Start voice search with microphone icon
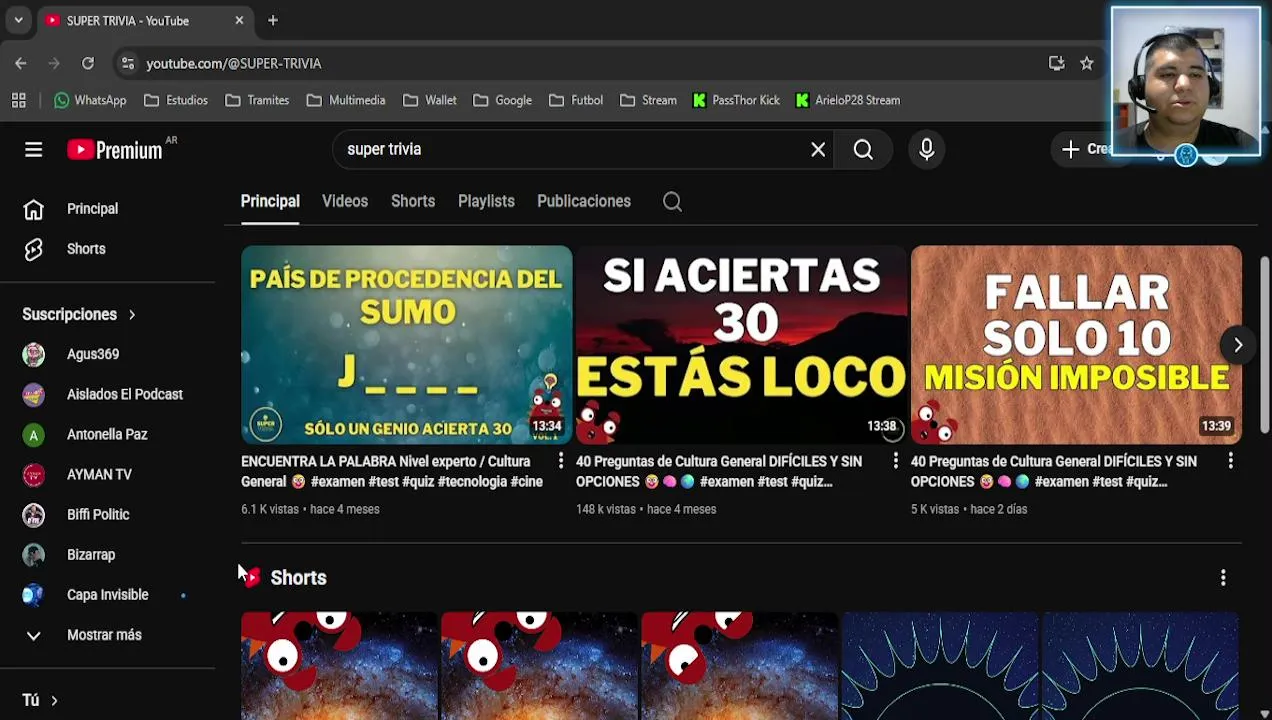The image size is (1272, 720). point(926,149)
